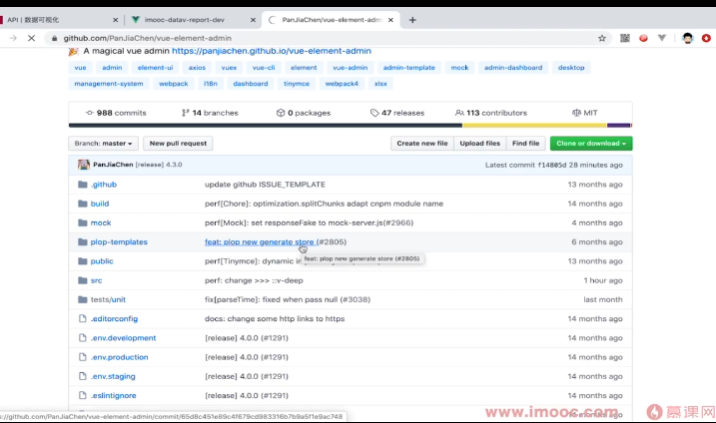
Task: Select the element-ui topic tag
Action: (155, 68)
